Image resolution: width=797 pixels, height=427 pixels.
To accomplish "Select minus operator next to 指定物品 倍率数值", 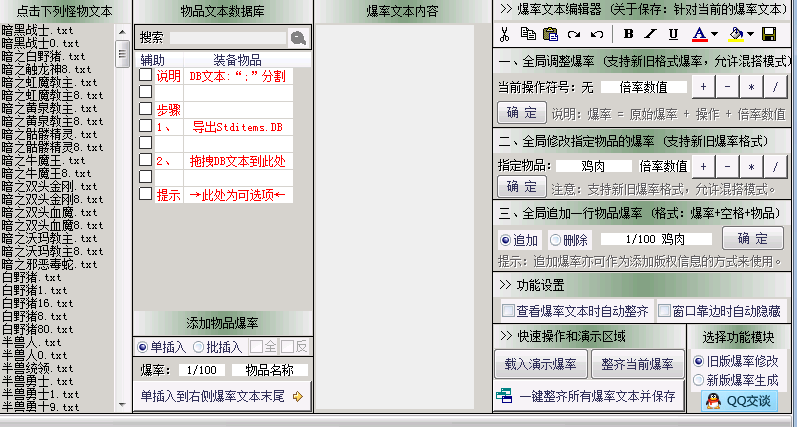I will point(727,166).
